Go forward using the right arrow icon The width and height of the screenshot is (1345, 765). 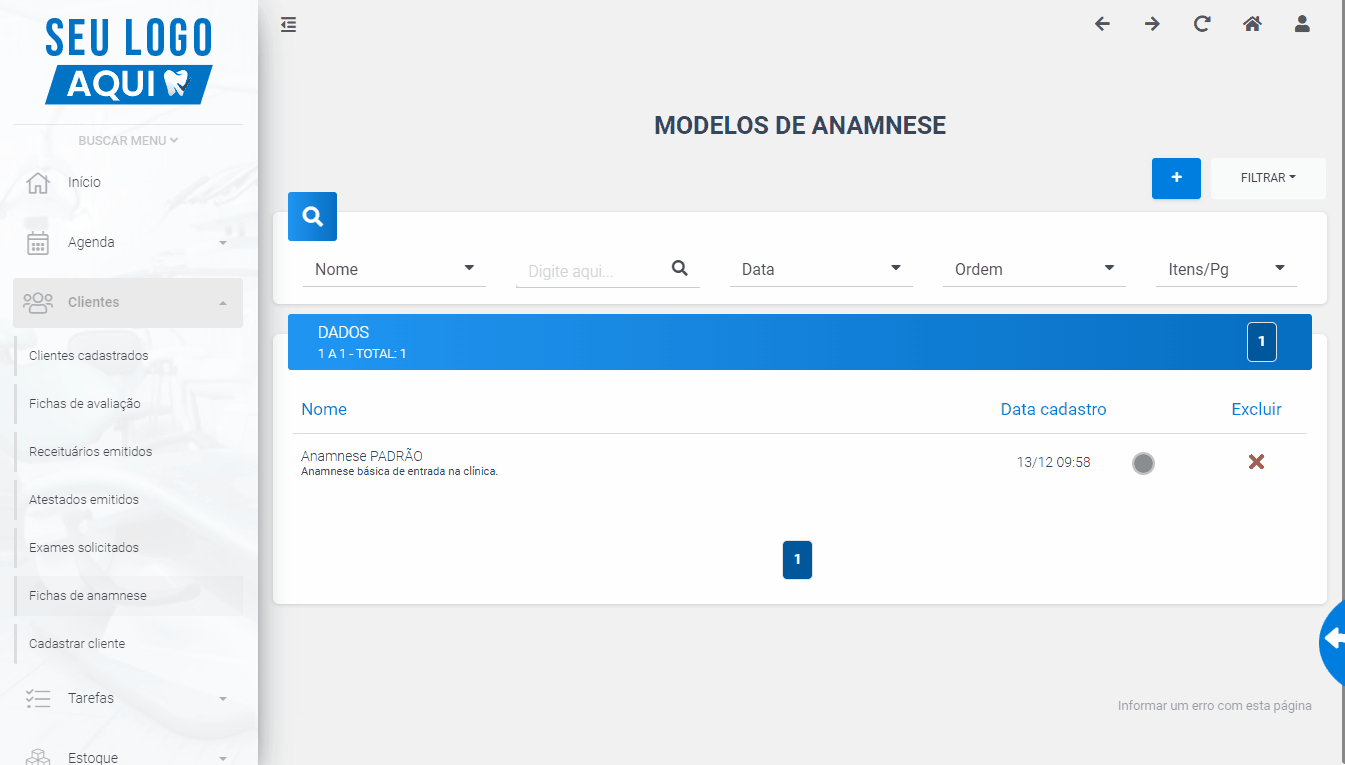click(1152, 24)
